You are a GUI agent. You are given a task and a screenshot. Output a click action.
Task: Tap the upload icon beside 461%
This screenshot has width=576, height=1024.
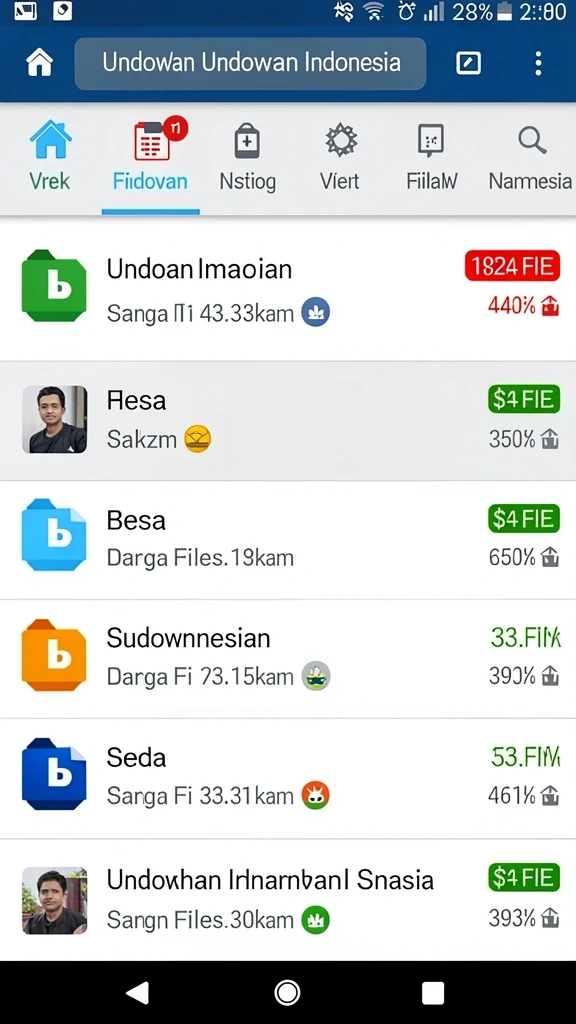click(x=550, y=795)
